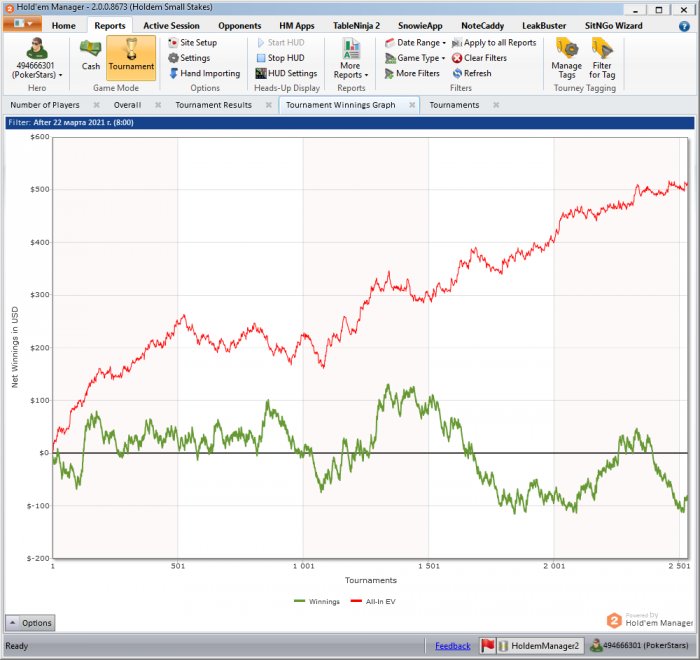Close the Tournament Winnings Graph tab

click(412, 105)
